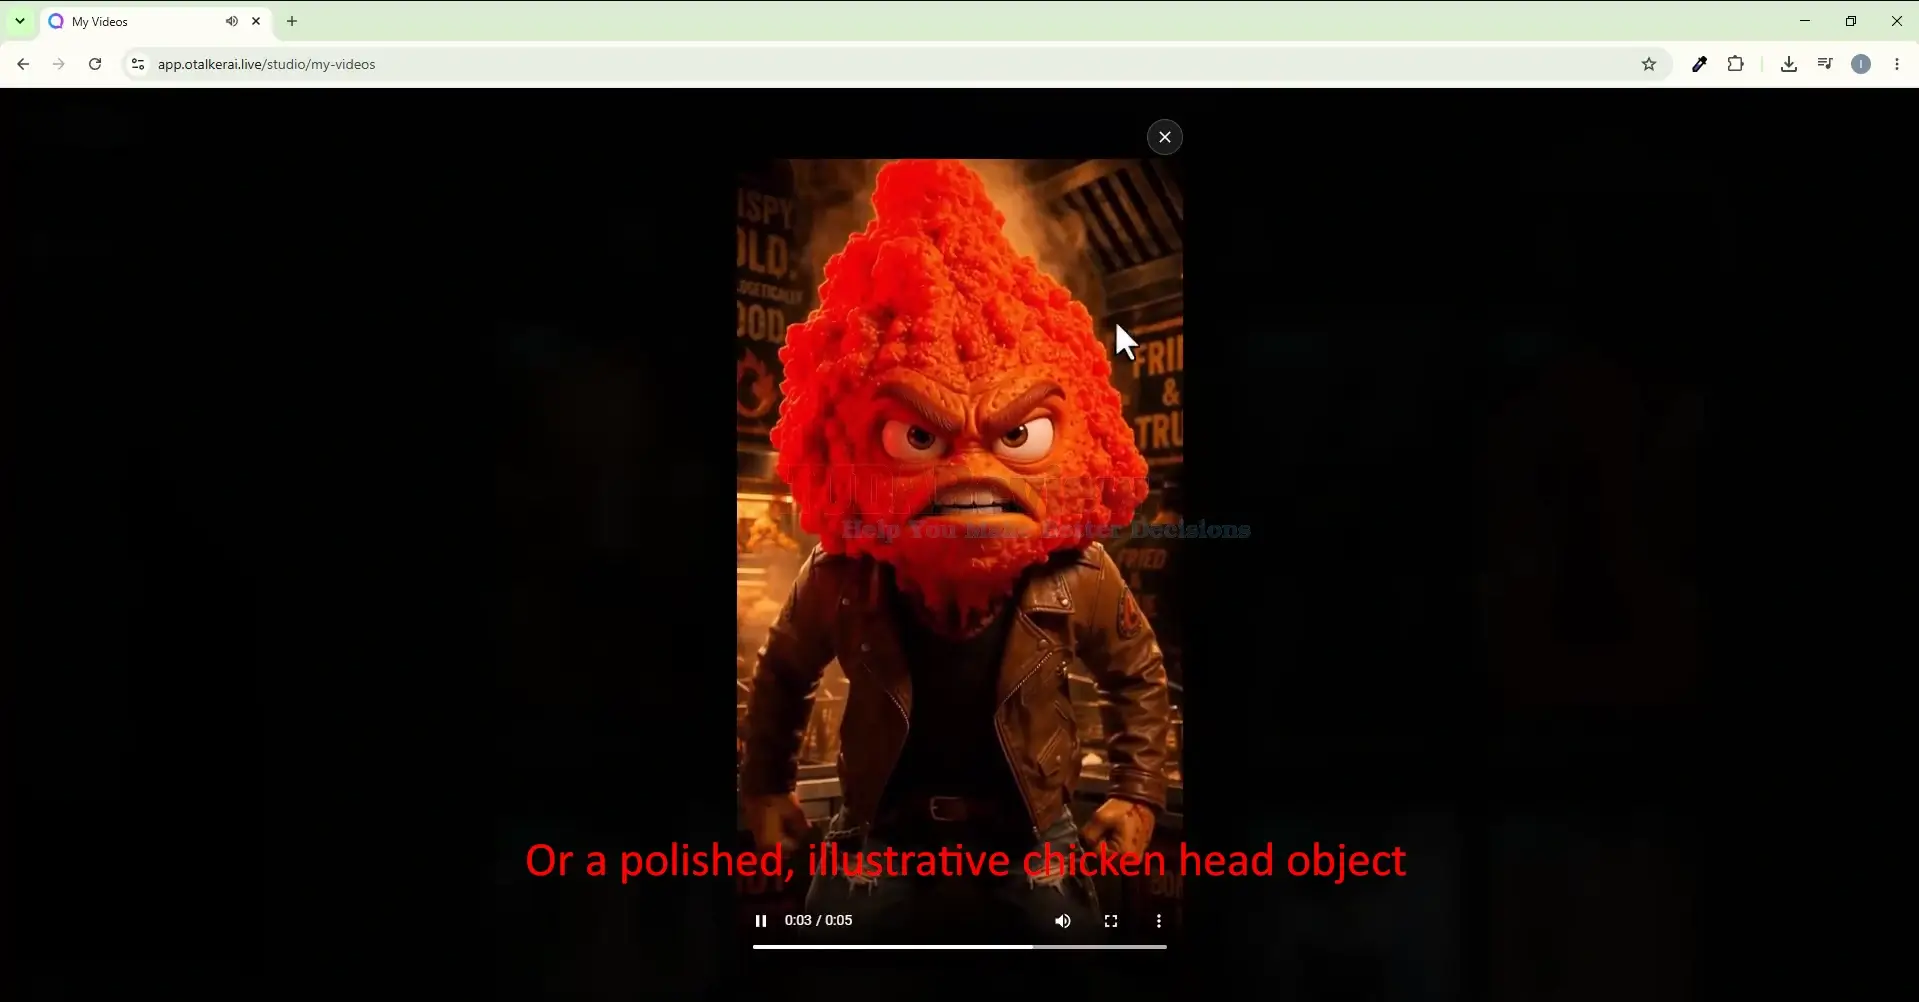The height and width of the screenshot is (1002, 1919).
Task: Go forward to next page
Action: click(59, 65)
